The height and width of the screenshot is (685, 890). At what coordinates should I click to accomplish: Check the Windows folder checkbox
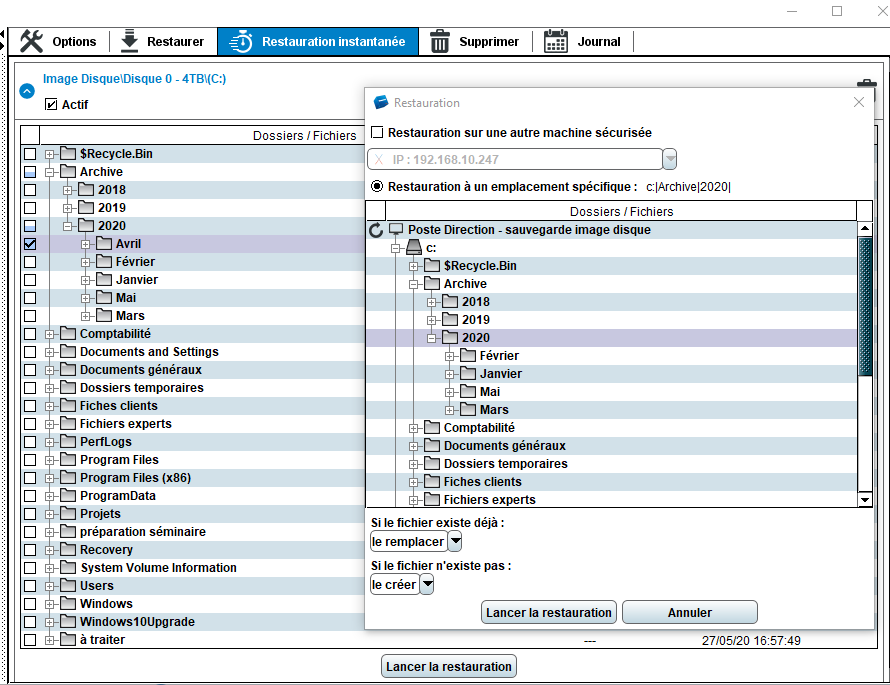(x=30, y=604)
